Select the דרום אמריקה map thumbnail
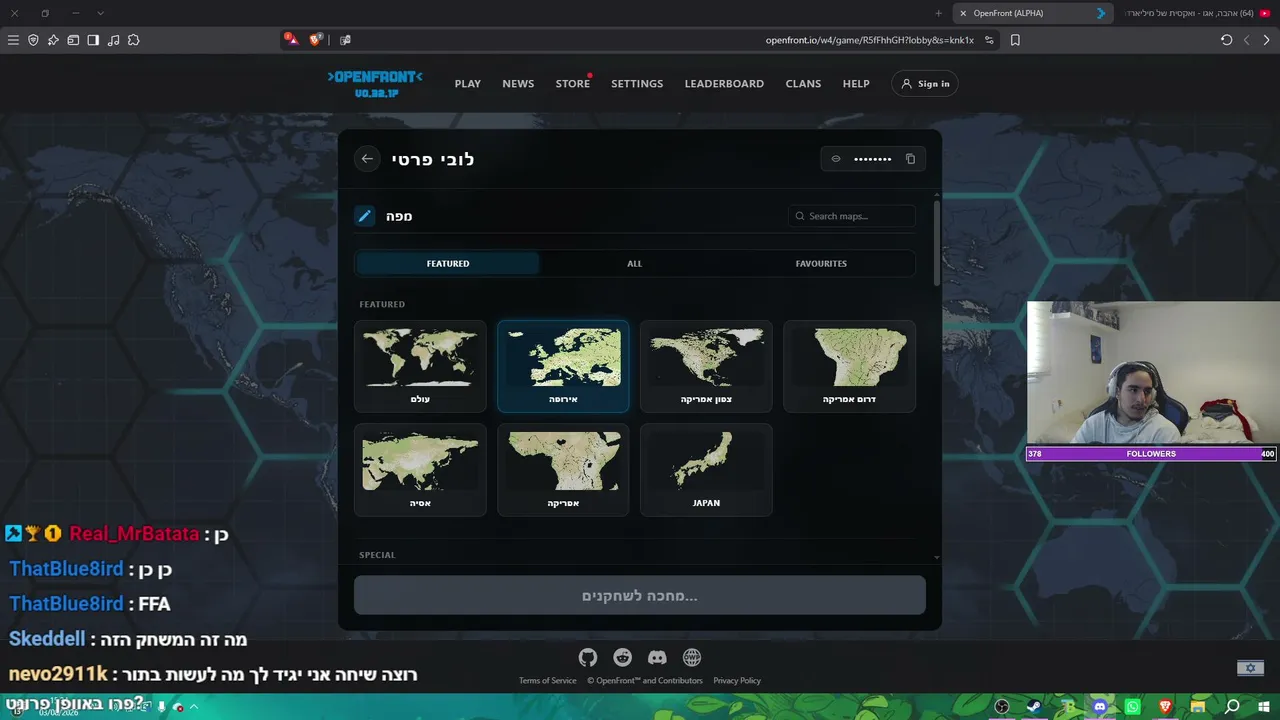Image resolution: width=1280 pixels, height=720 pixels. pos(849,366)
